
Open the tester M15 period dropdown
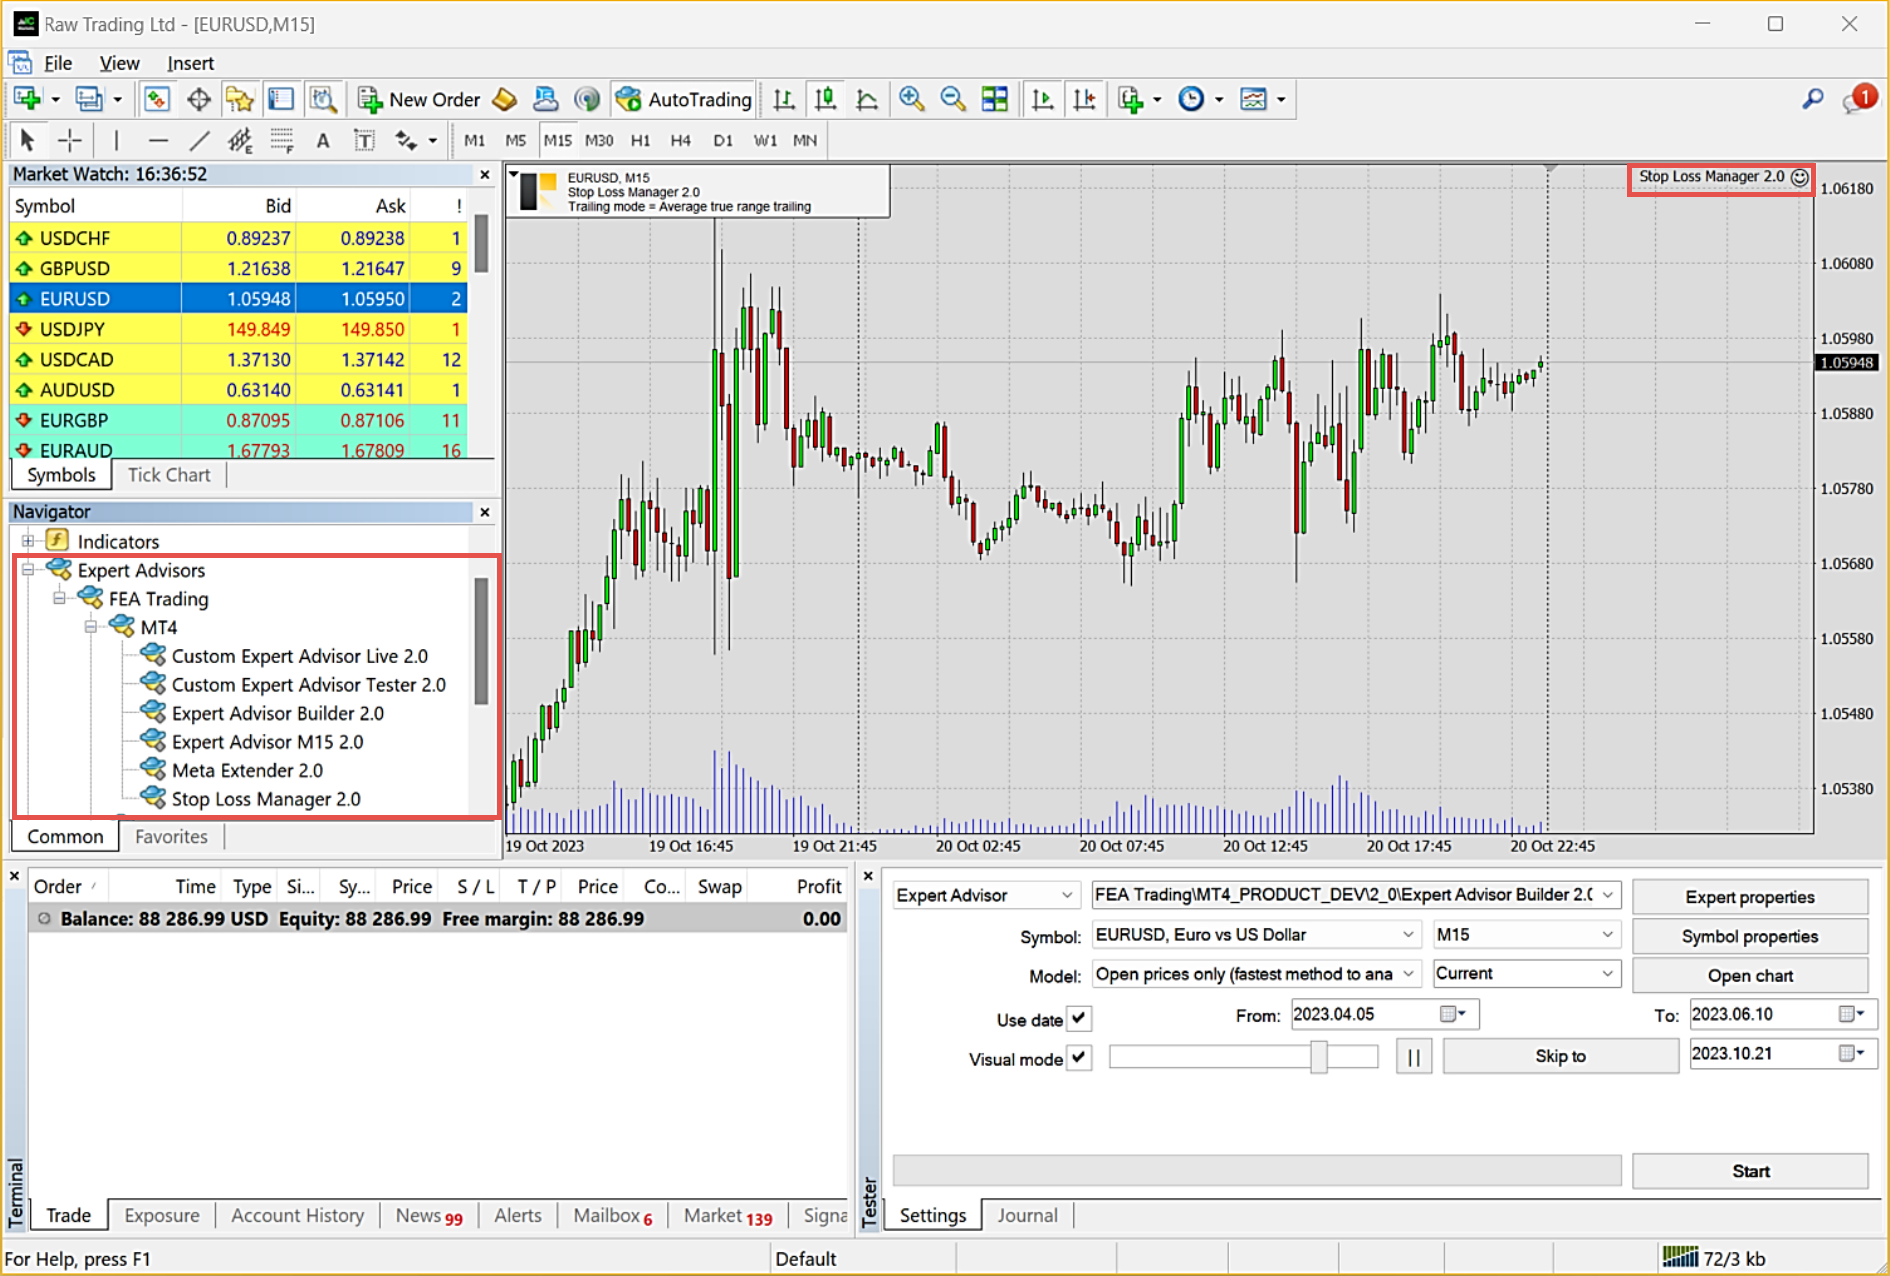coord(1526,934)
